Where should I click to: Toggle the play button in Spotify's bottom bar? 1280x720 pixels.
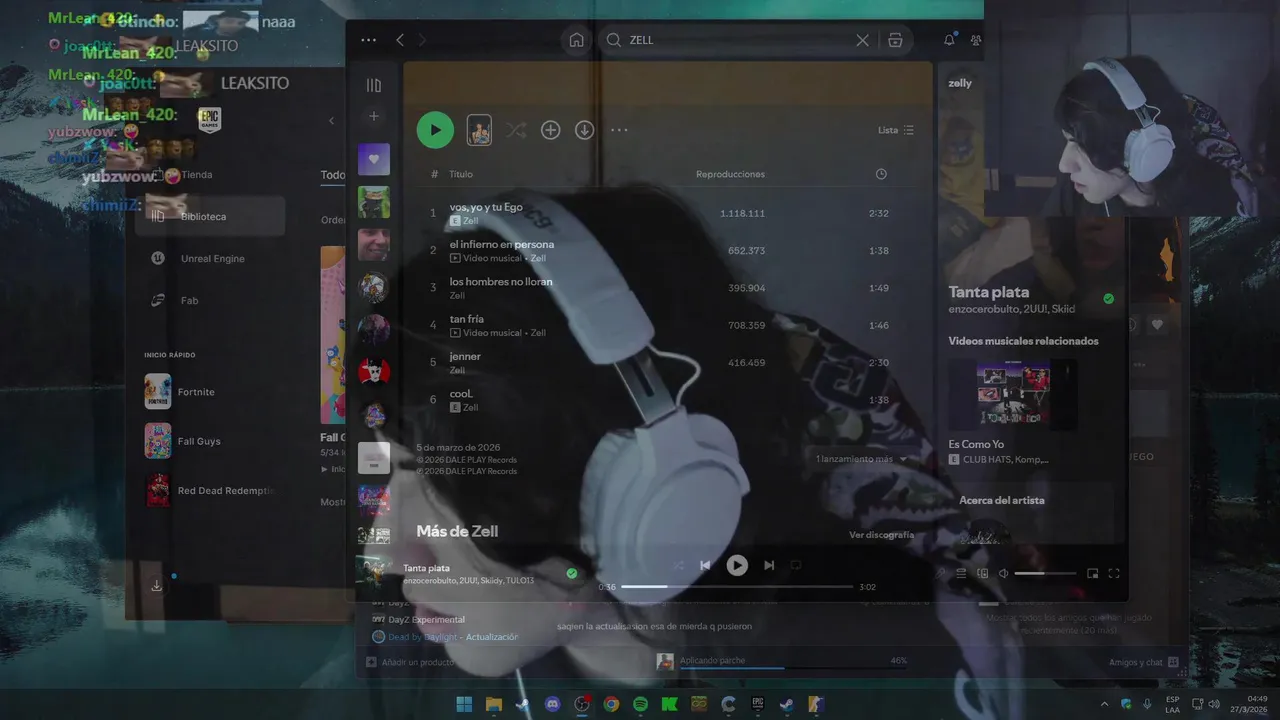737,565
